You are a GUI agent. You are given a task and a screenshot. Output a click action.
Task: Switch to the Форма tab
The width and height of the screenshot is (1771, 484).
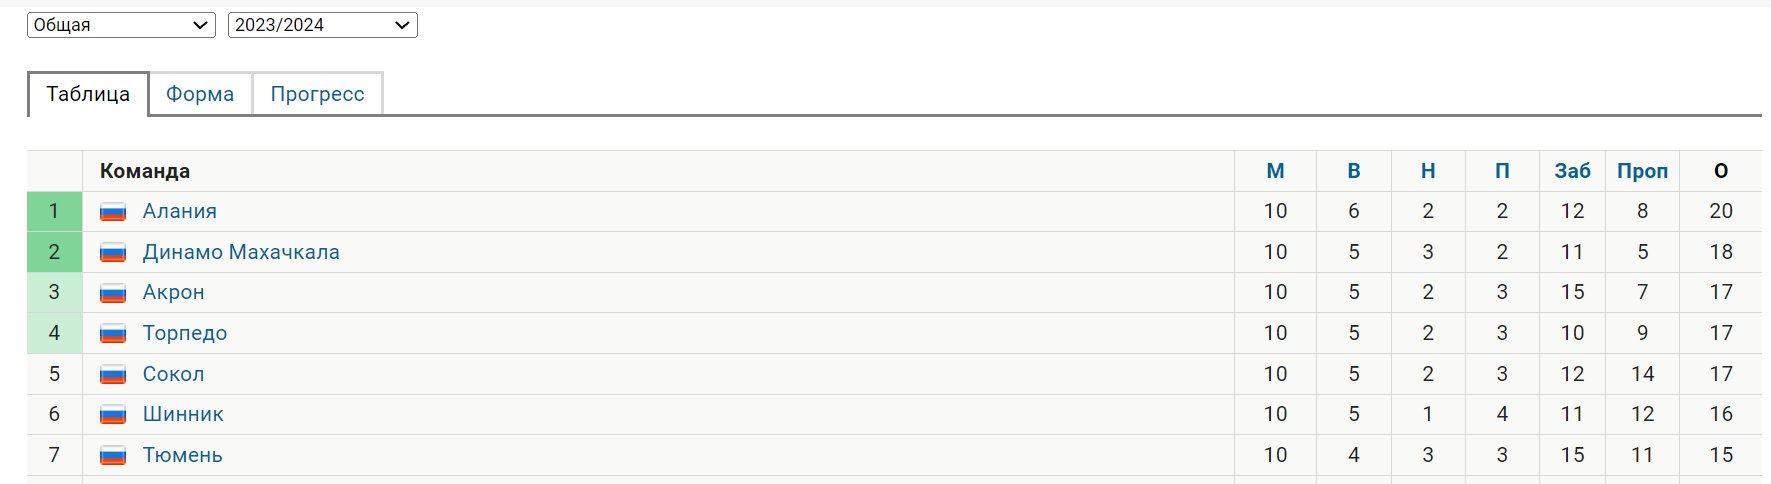coord(200,94)
